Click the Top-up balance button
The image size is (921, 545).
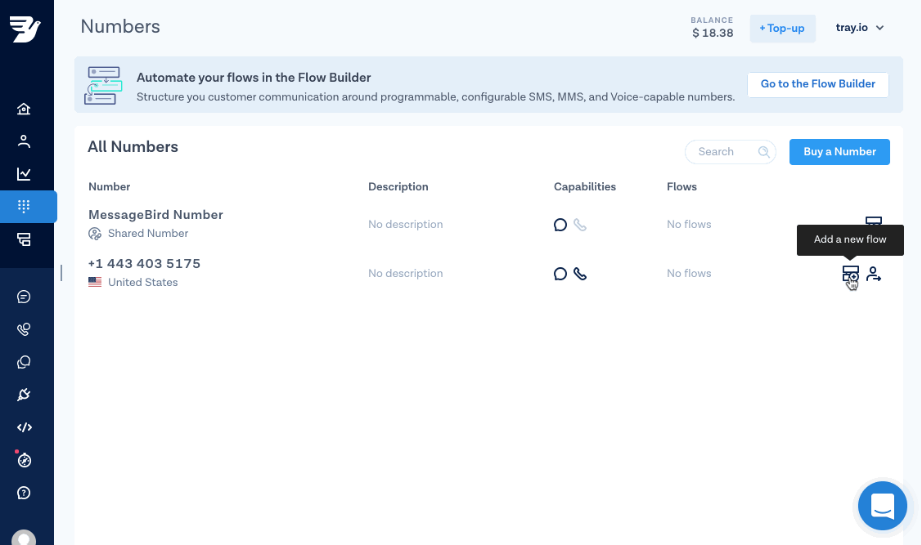click(782, 28)
